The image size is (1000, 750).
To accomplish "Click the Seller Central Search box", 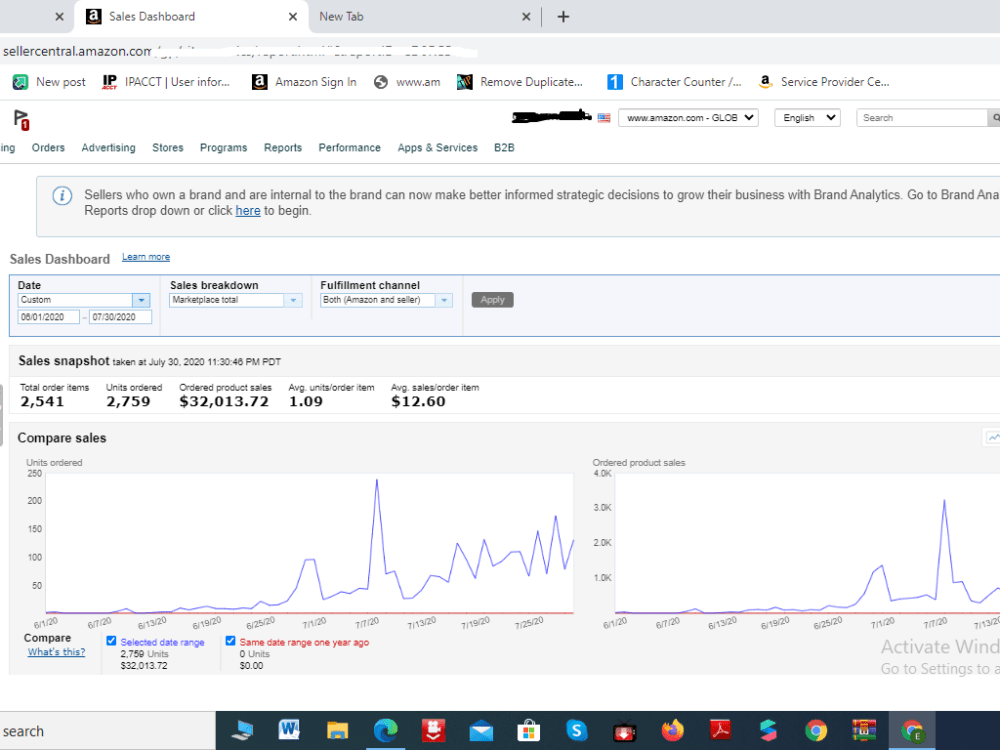I will pyautogui.click(x=922, y=118).
